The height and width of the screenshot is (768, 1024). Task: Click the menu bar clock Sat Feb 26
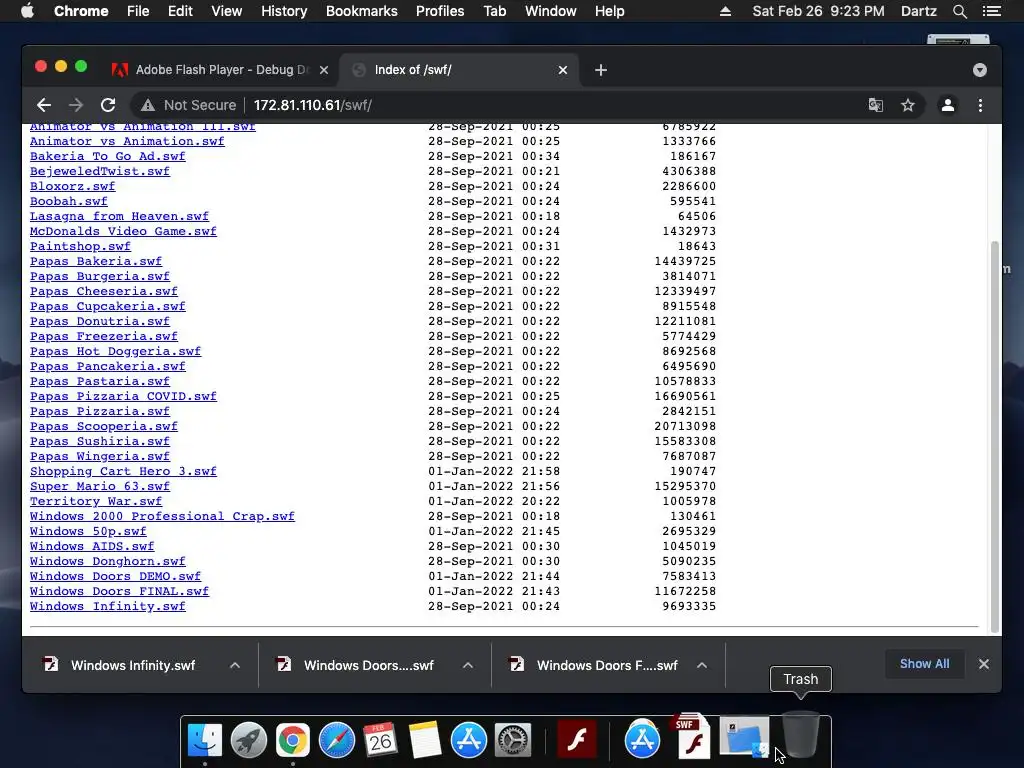click(818, 11)
